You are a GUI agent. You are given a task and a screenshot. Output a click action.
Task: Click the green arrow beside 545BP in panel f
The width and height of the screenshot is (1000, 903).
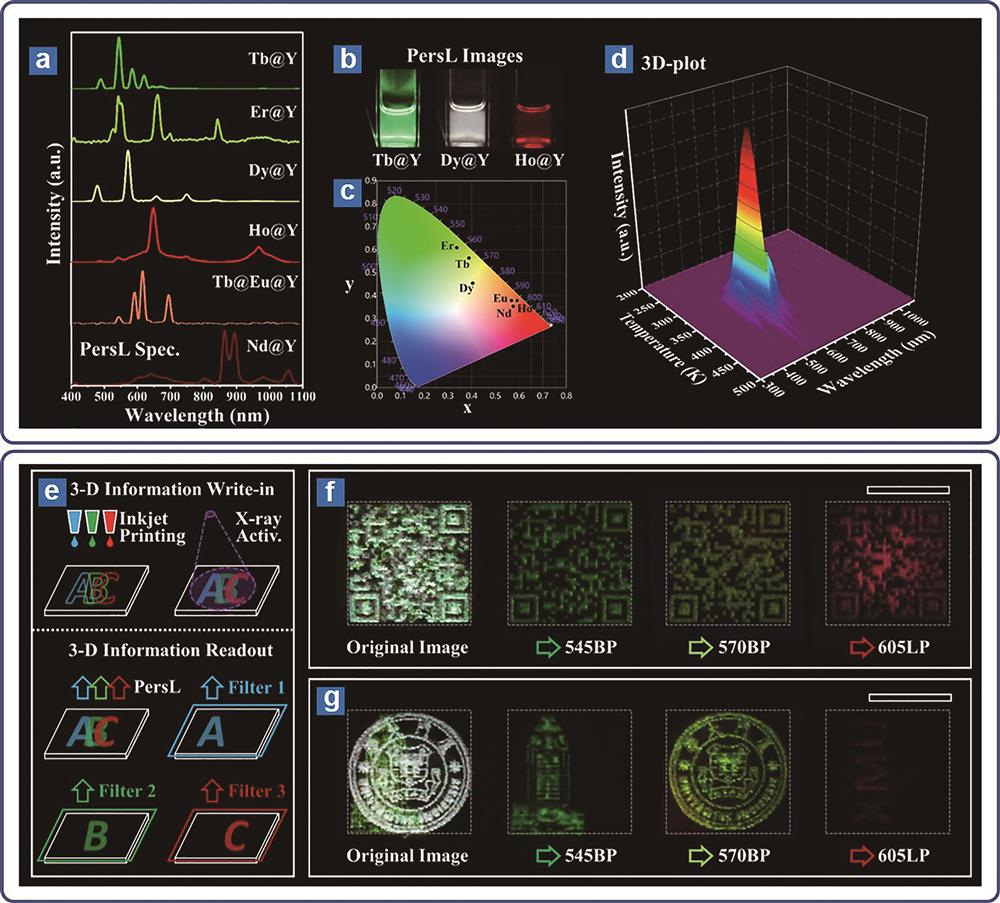[548, 648]
